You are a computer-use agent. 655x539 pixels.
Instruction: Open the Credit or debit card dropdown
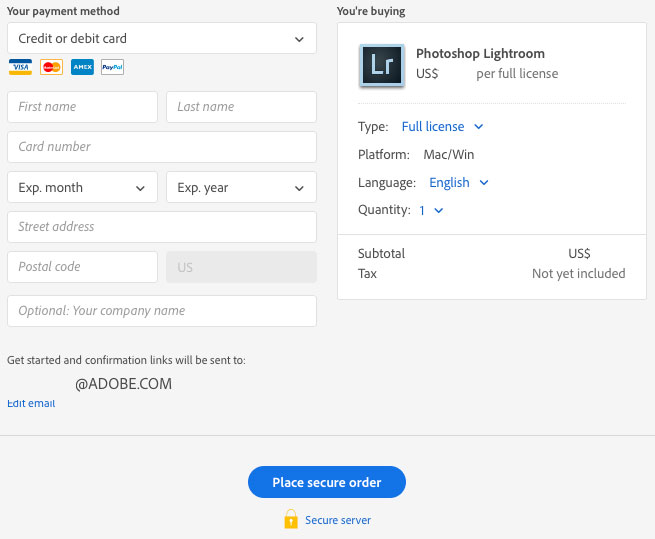click(162, 38)
